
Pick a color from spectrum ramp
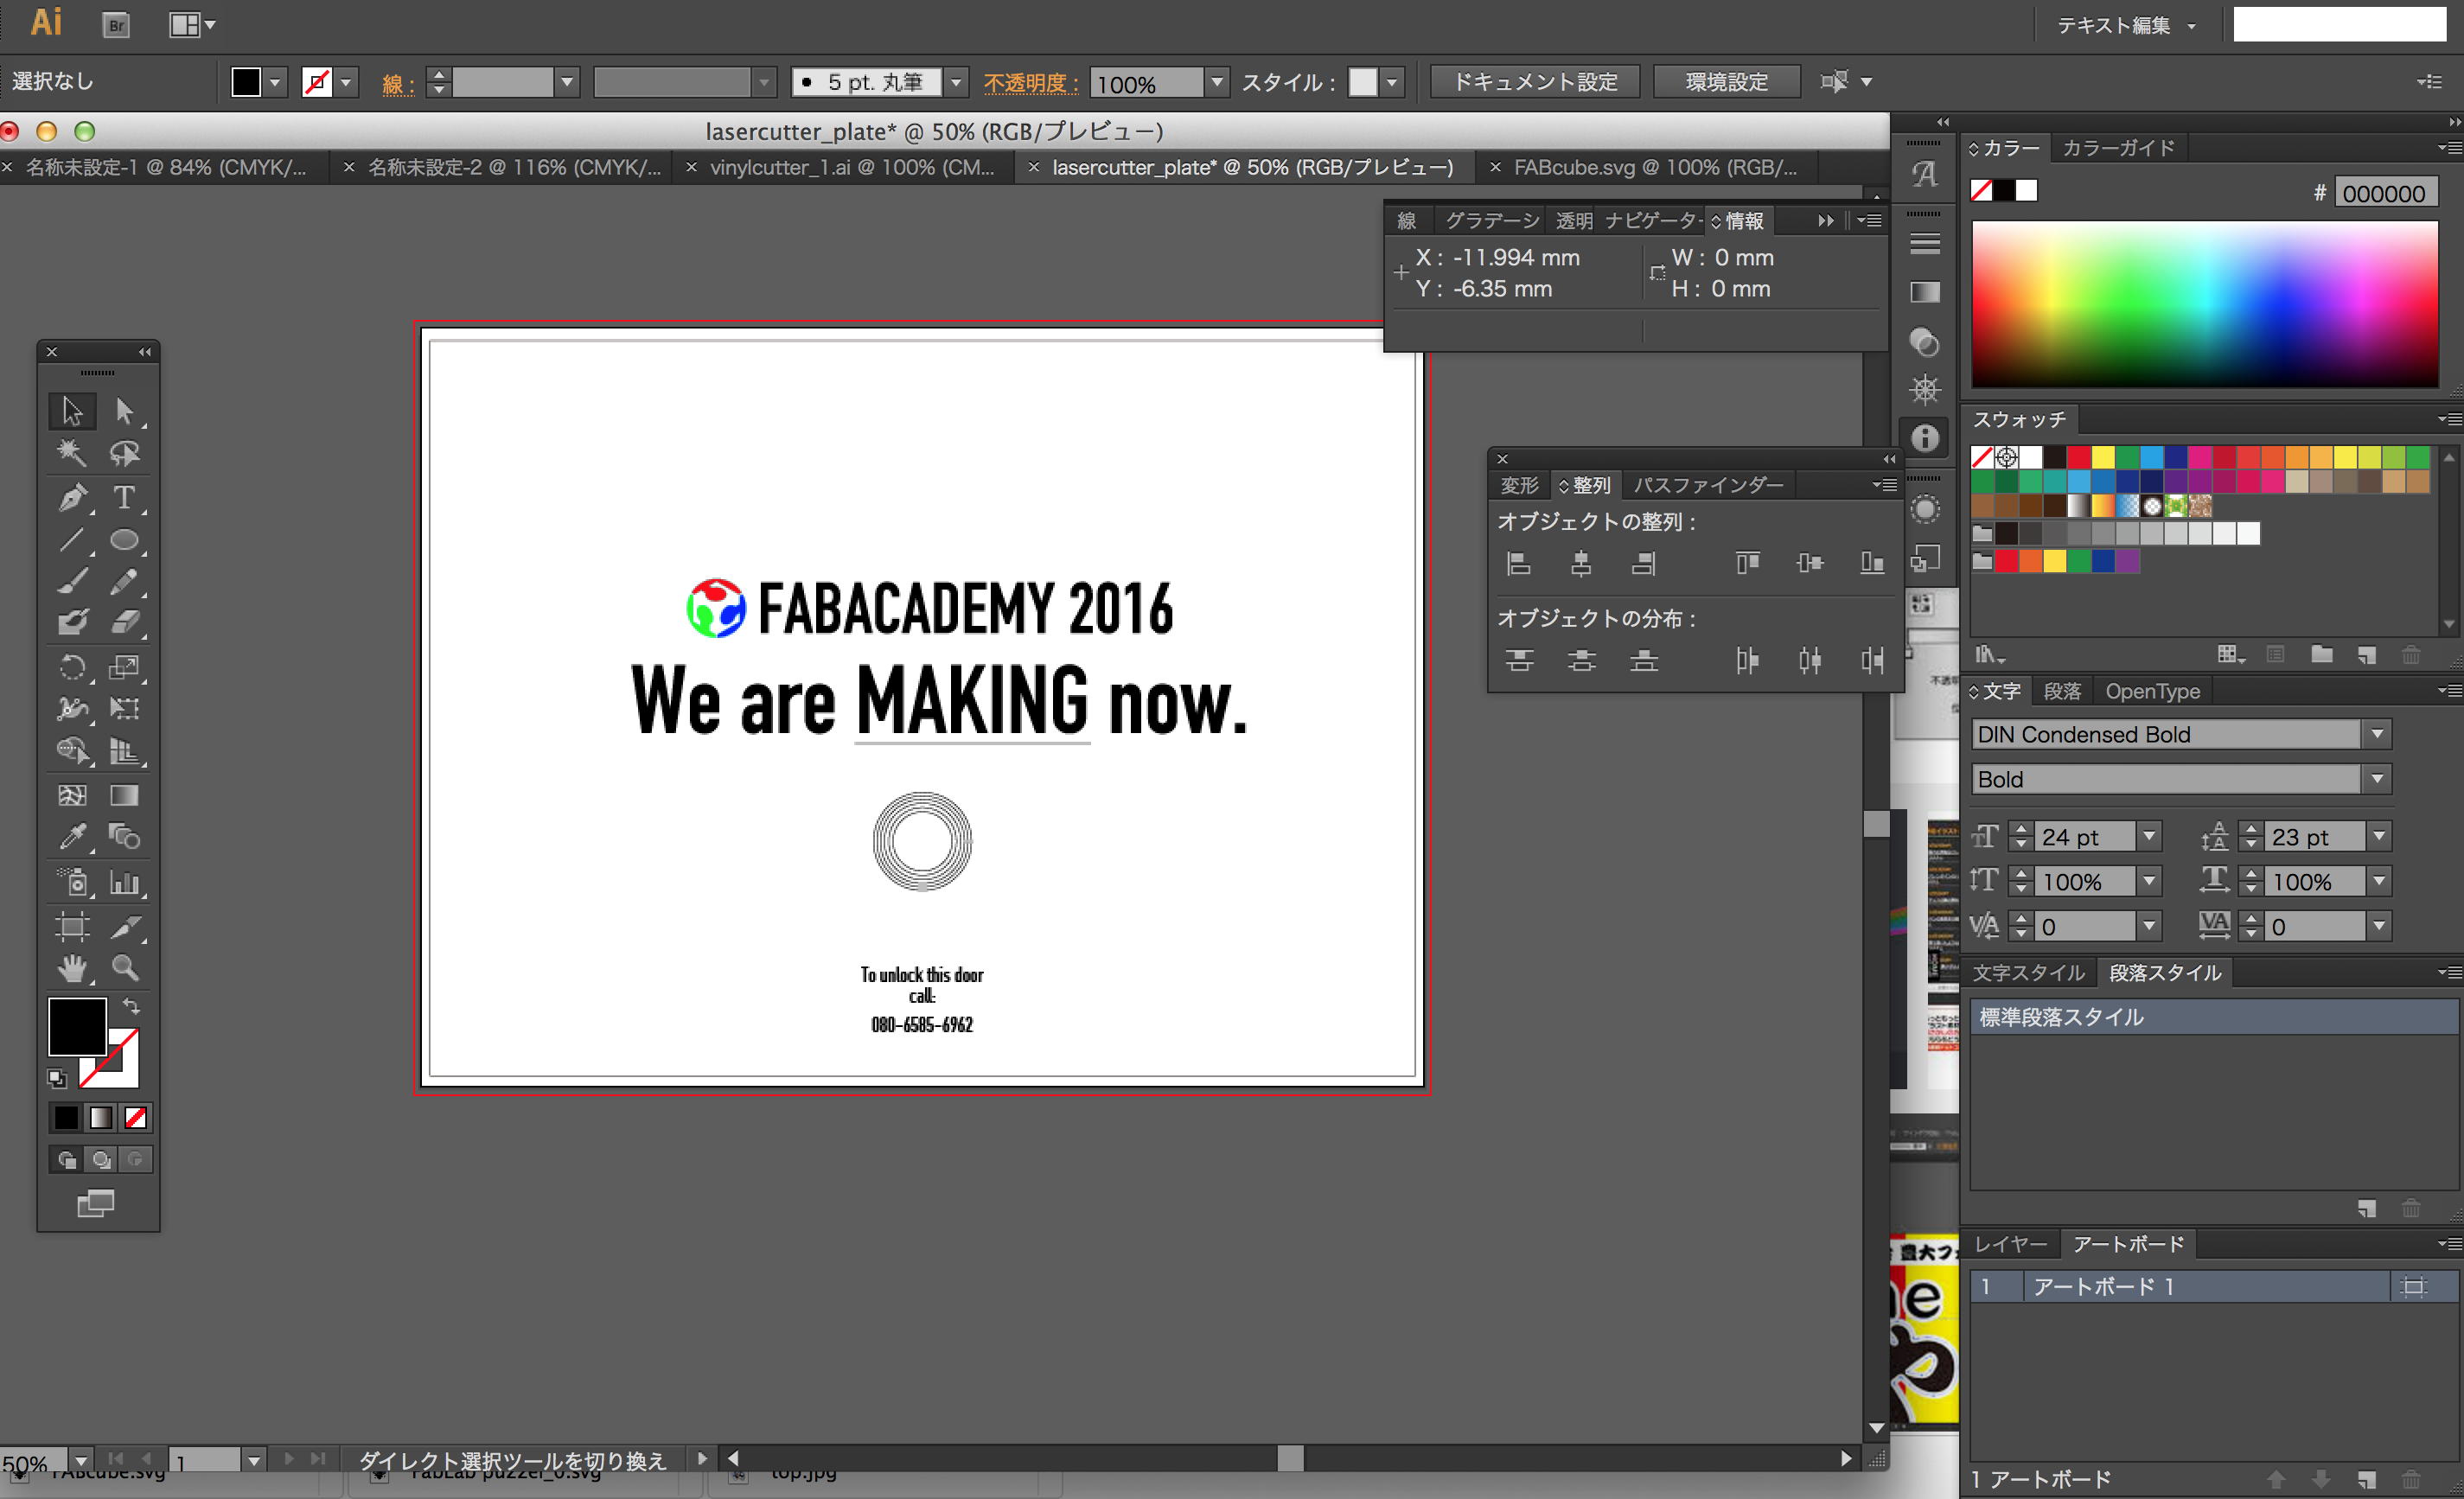(x=2204, y=304)
